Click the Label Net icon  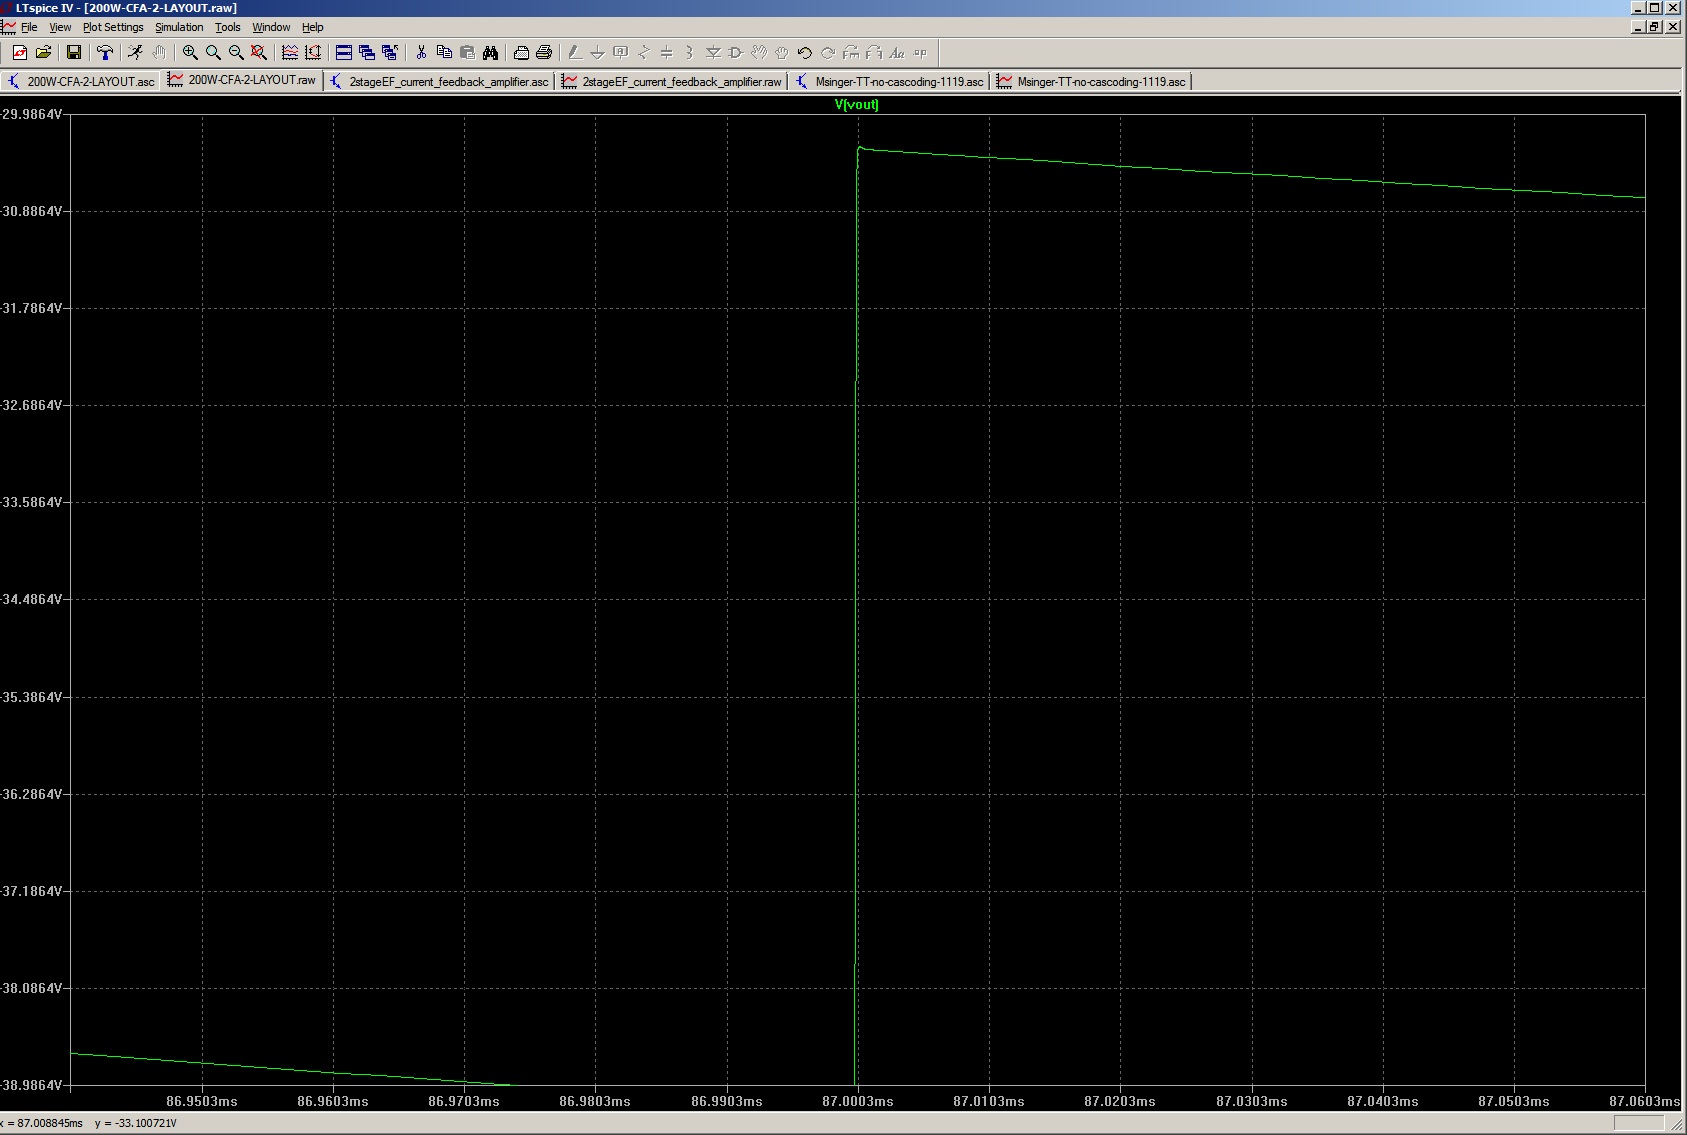(621, 53)
